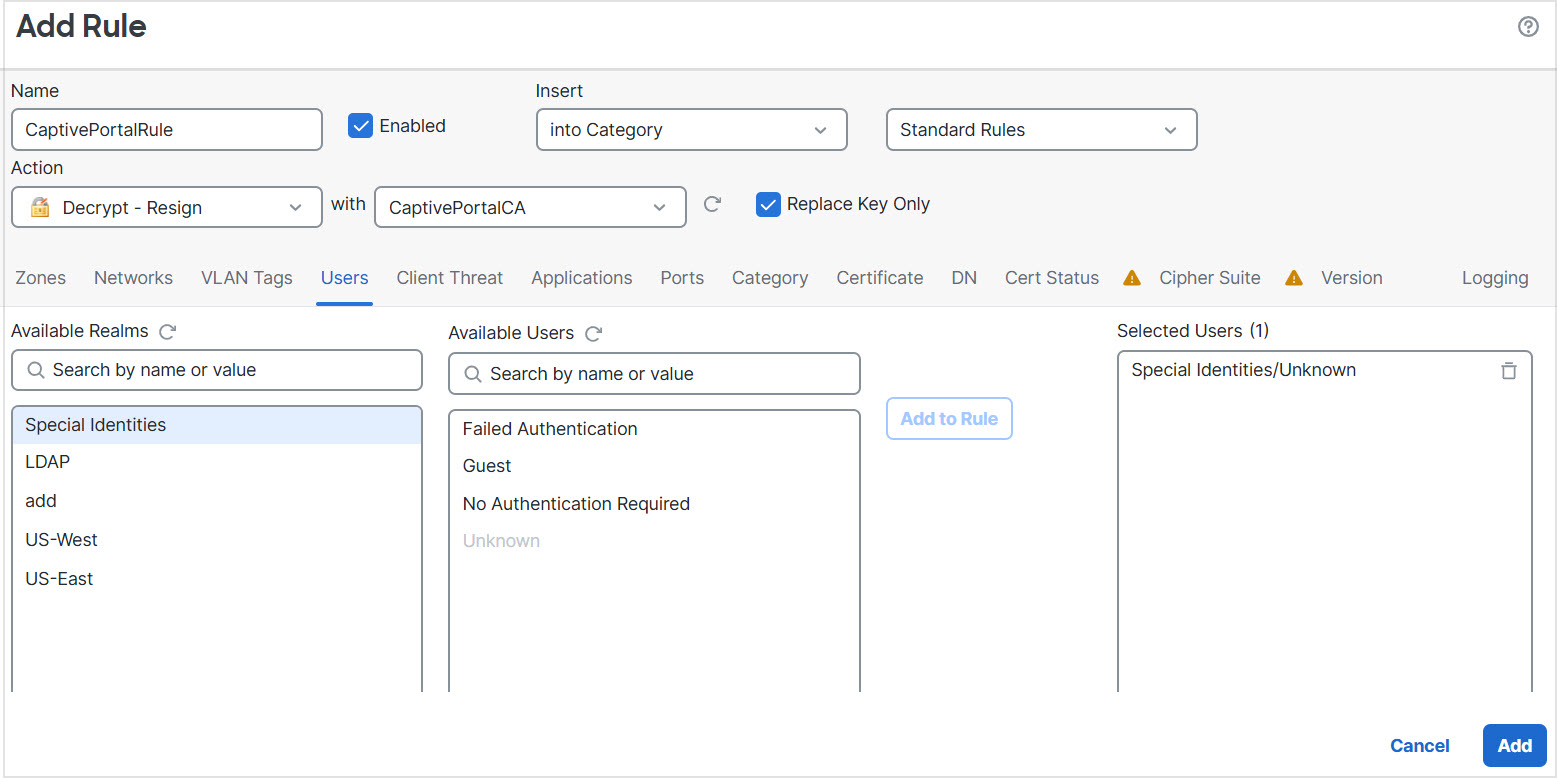Open the help icon
This screenshot has height=778, width=1557.
(1528, 26)
